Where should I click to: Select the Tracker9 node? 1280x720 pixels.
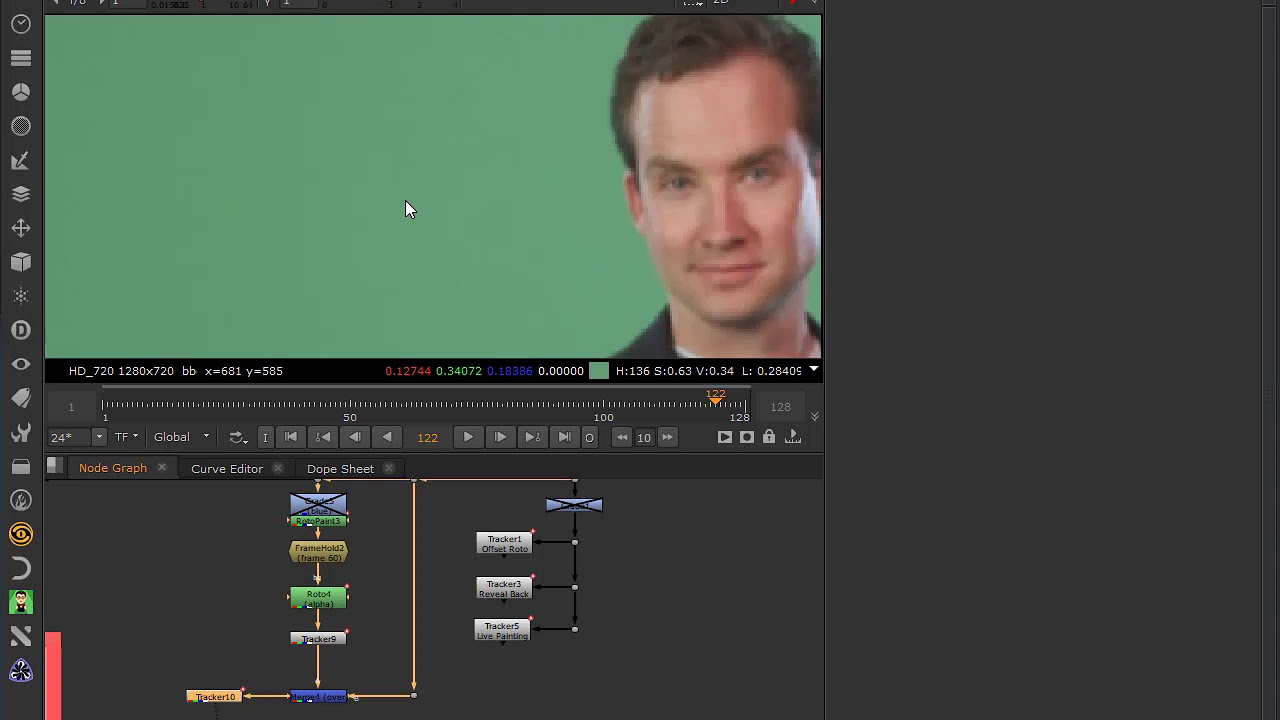point(319,639)
